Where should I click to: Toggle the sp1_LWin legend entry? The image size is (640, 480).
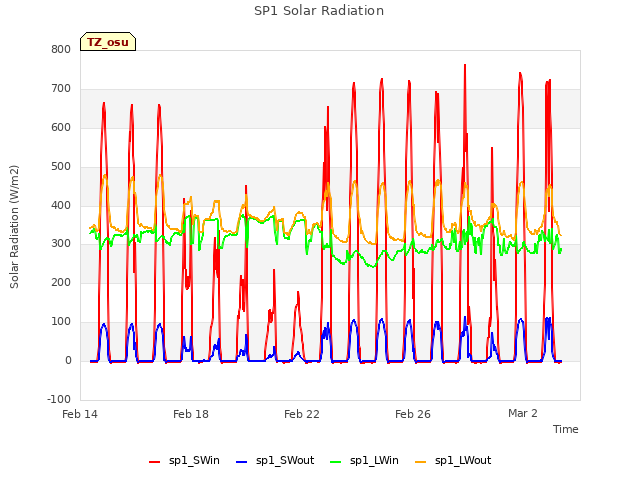364,461
